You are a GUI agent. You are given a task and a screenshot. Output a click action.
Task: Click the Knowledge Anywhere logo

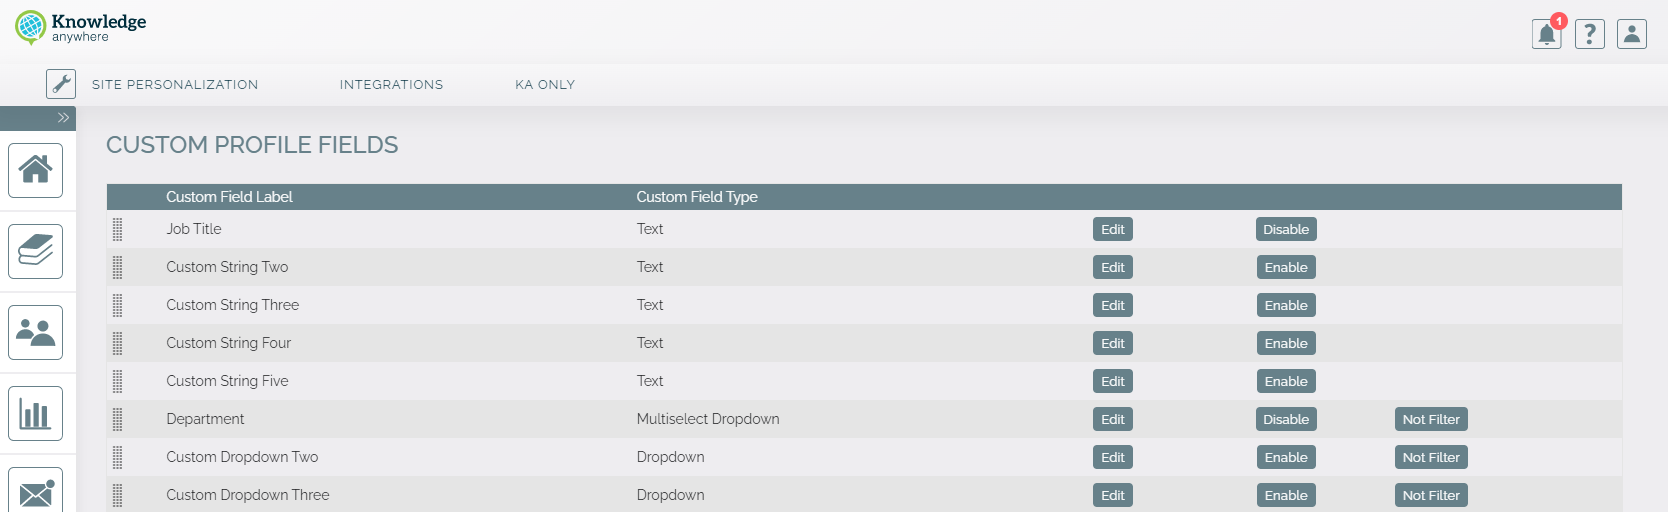tap(81, 28)
